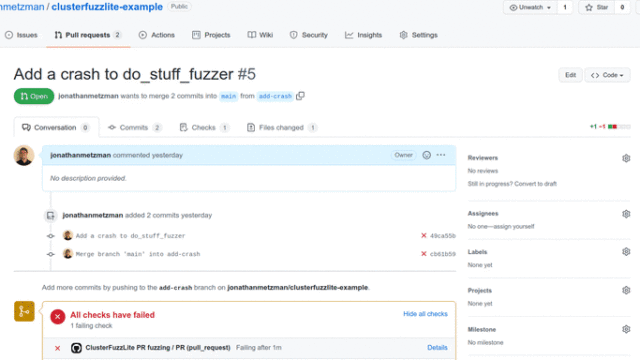The image size is (640, 360).
Task: Click jonathanmetzman author link in PR header
Action: tap(88, 96)
